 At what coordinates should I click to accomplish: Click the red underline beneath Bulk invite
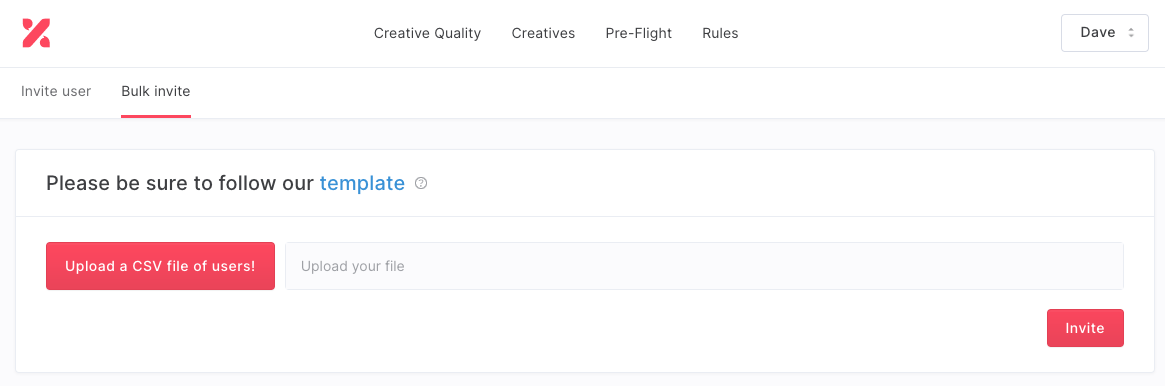pyautogui.click(x=156, y=117)
